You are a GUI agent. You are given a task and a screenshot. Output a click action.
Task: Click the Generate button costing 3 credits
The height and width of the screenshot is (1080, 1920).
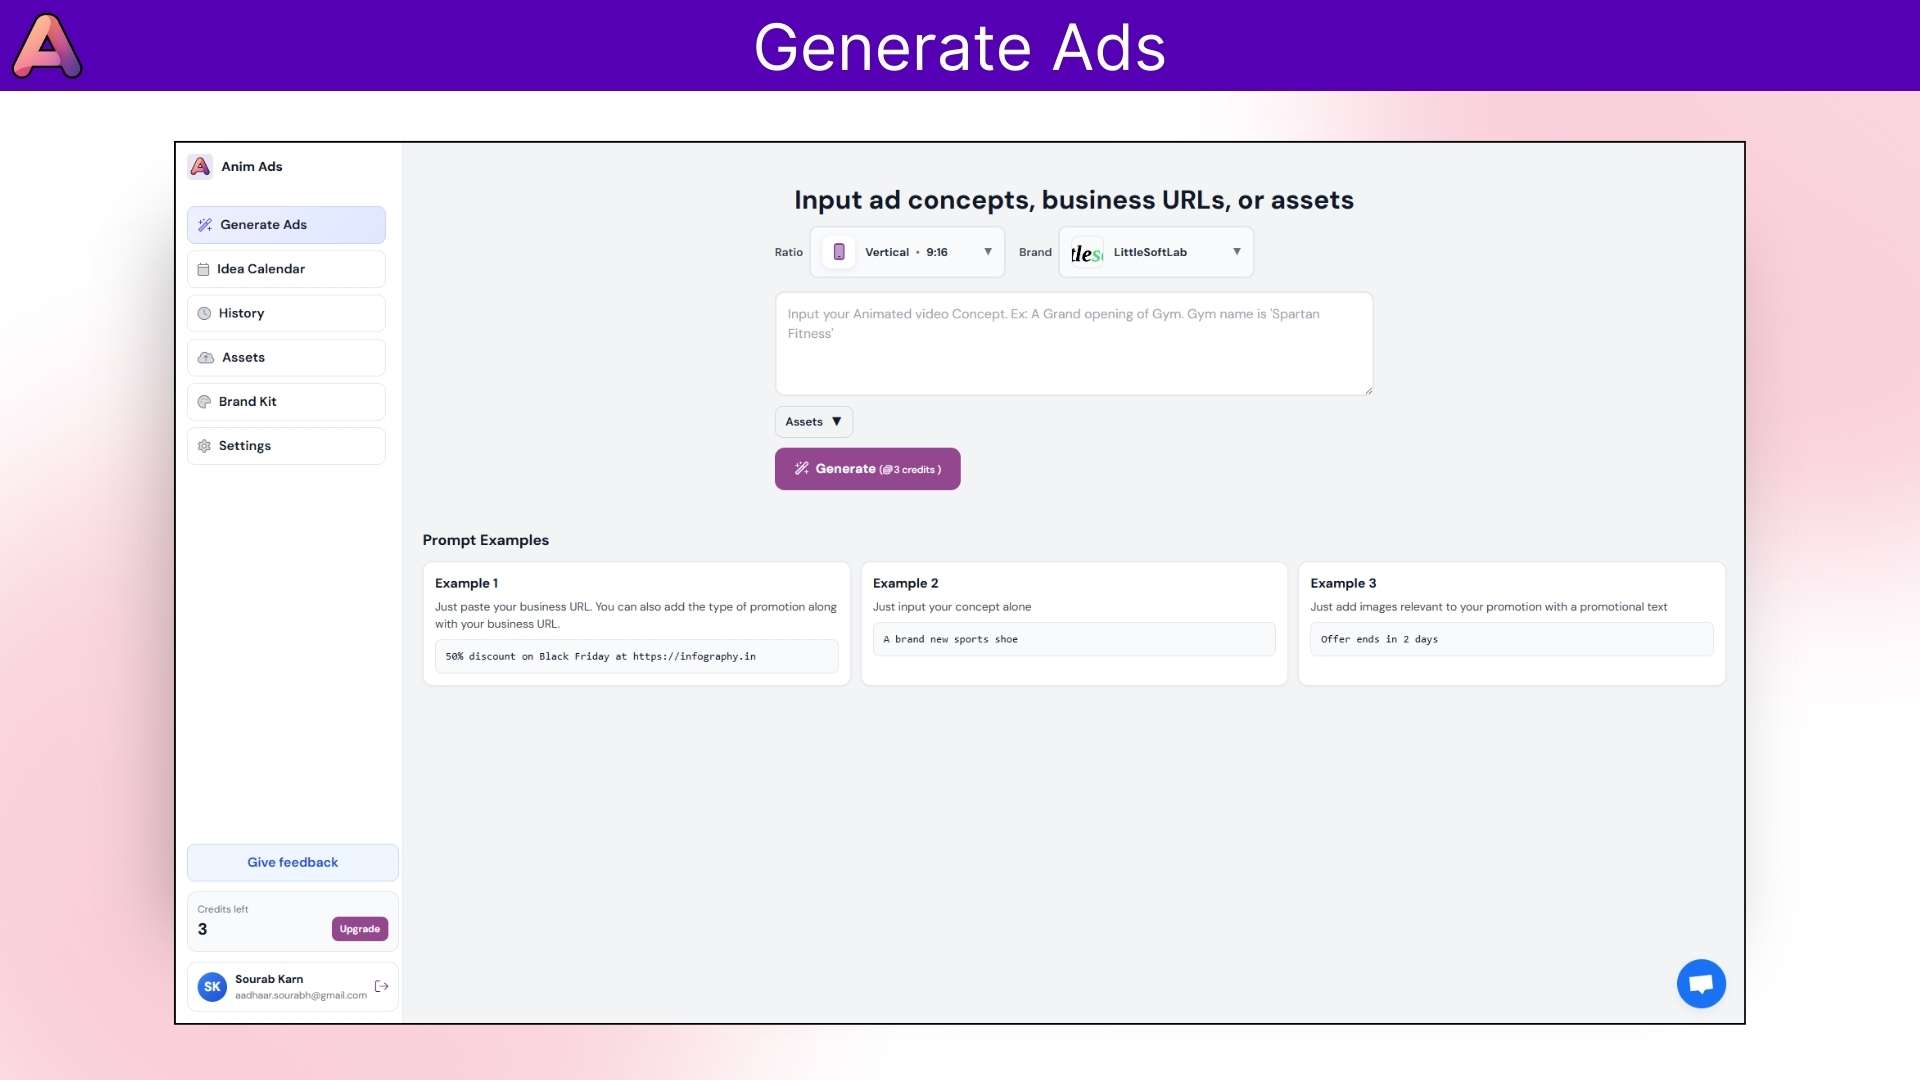pyautogui.click(x=867, y=468)
